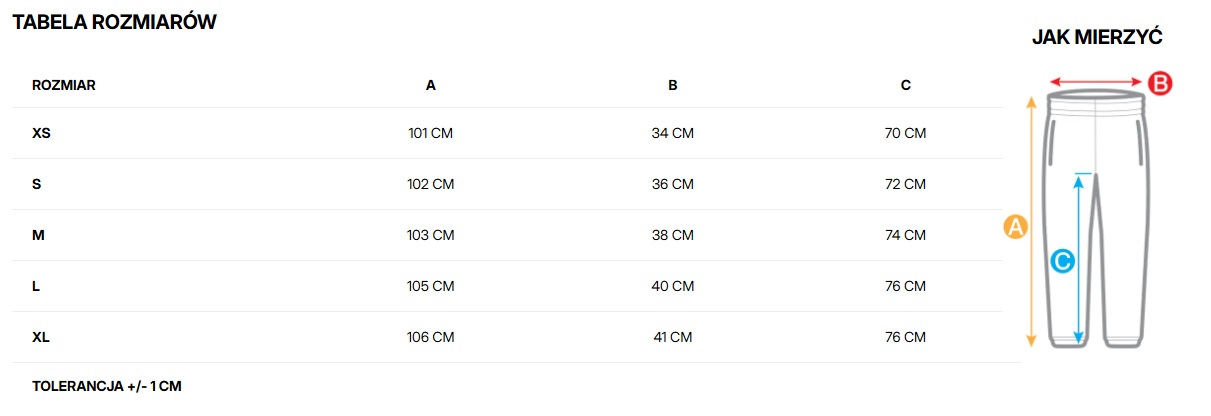Click the 74 CM value for size M

click(x=906, y=235)
